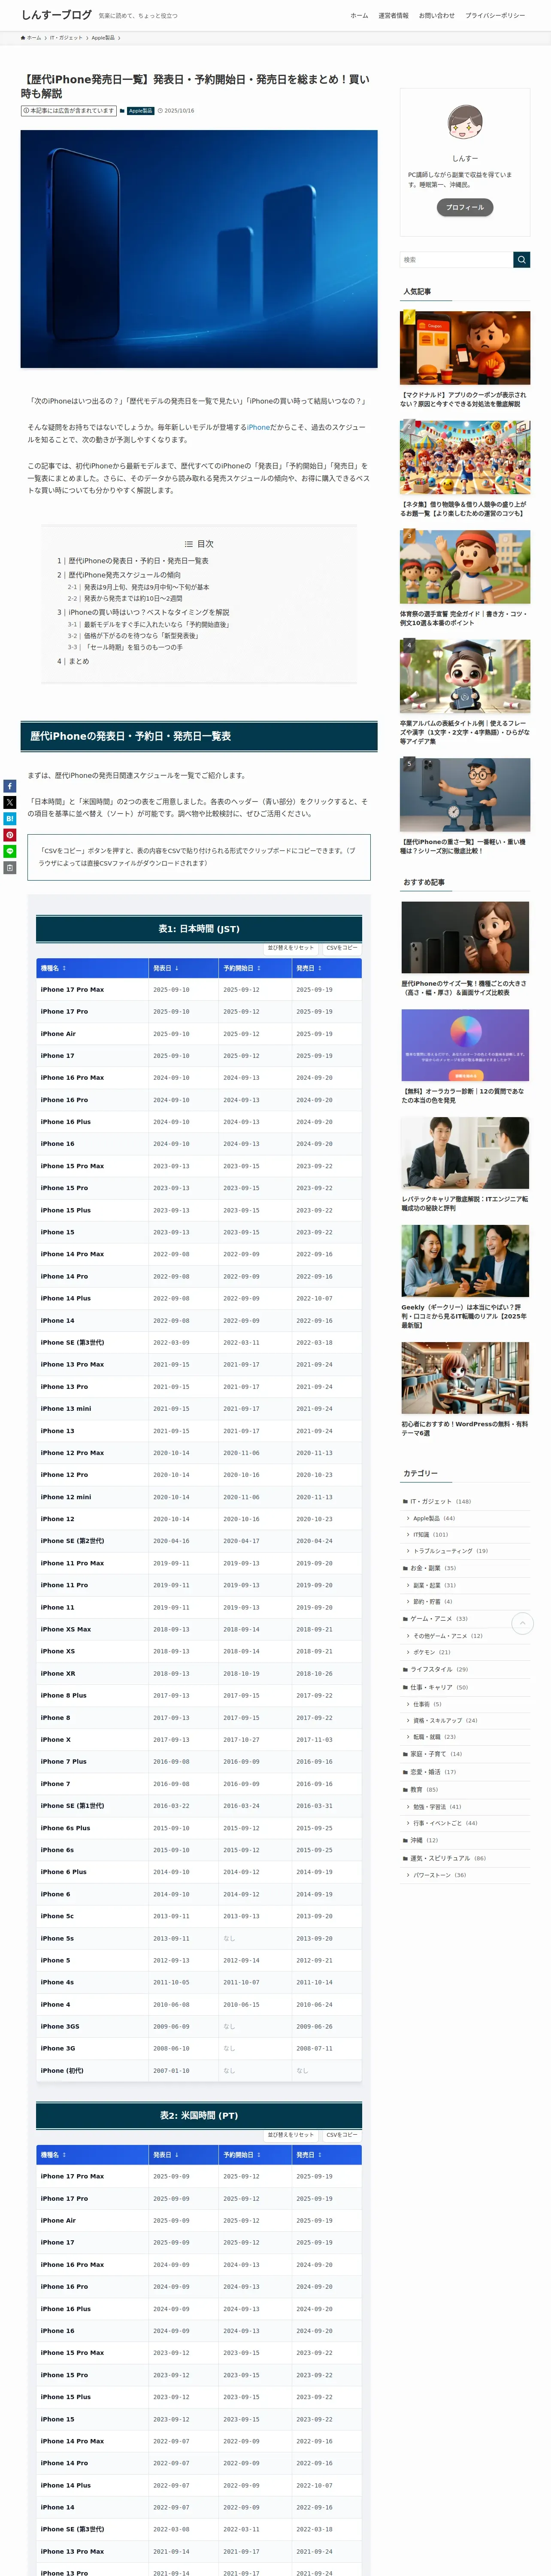Copy CSV of the JST table
The width and height of the screenshot is (551, 2576).
342,948
